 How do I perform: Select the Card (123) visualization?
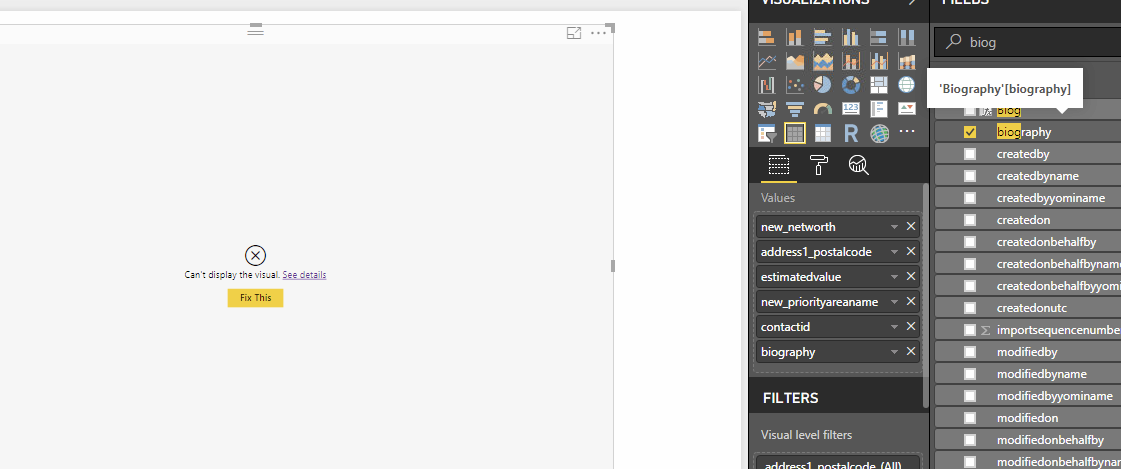[x=850, y=109]
